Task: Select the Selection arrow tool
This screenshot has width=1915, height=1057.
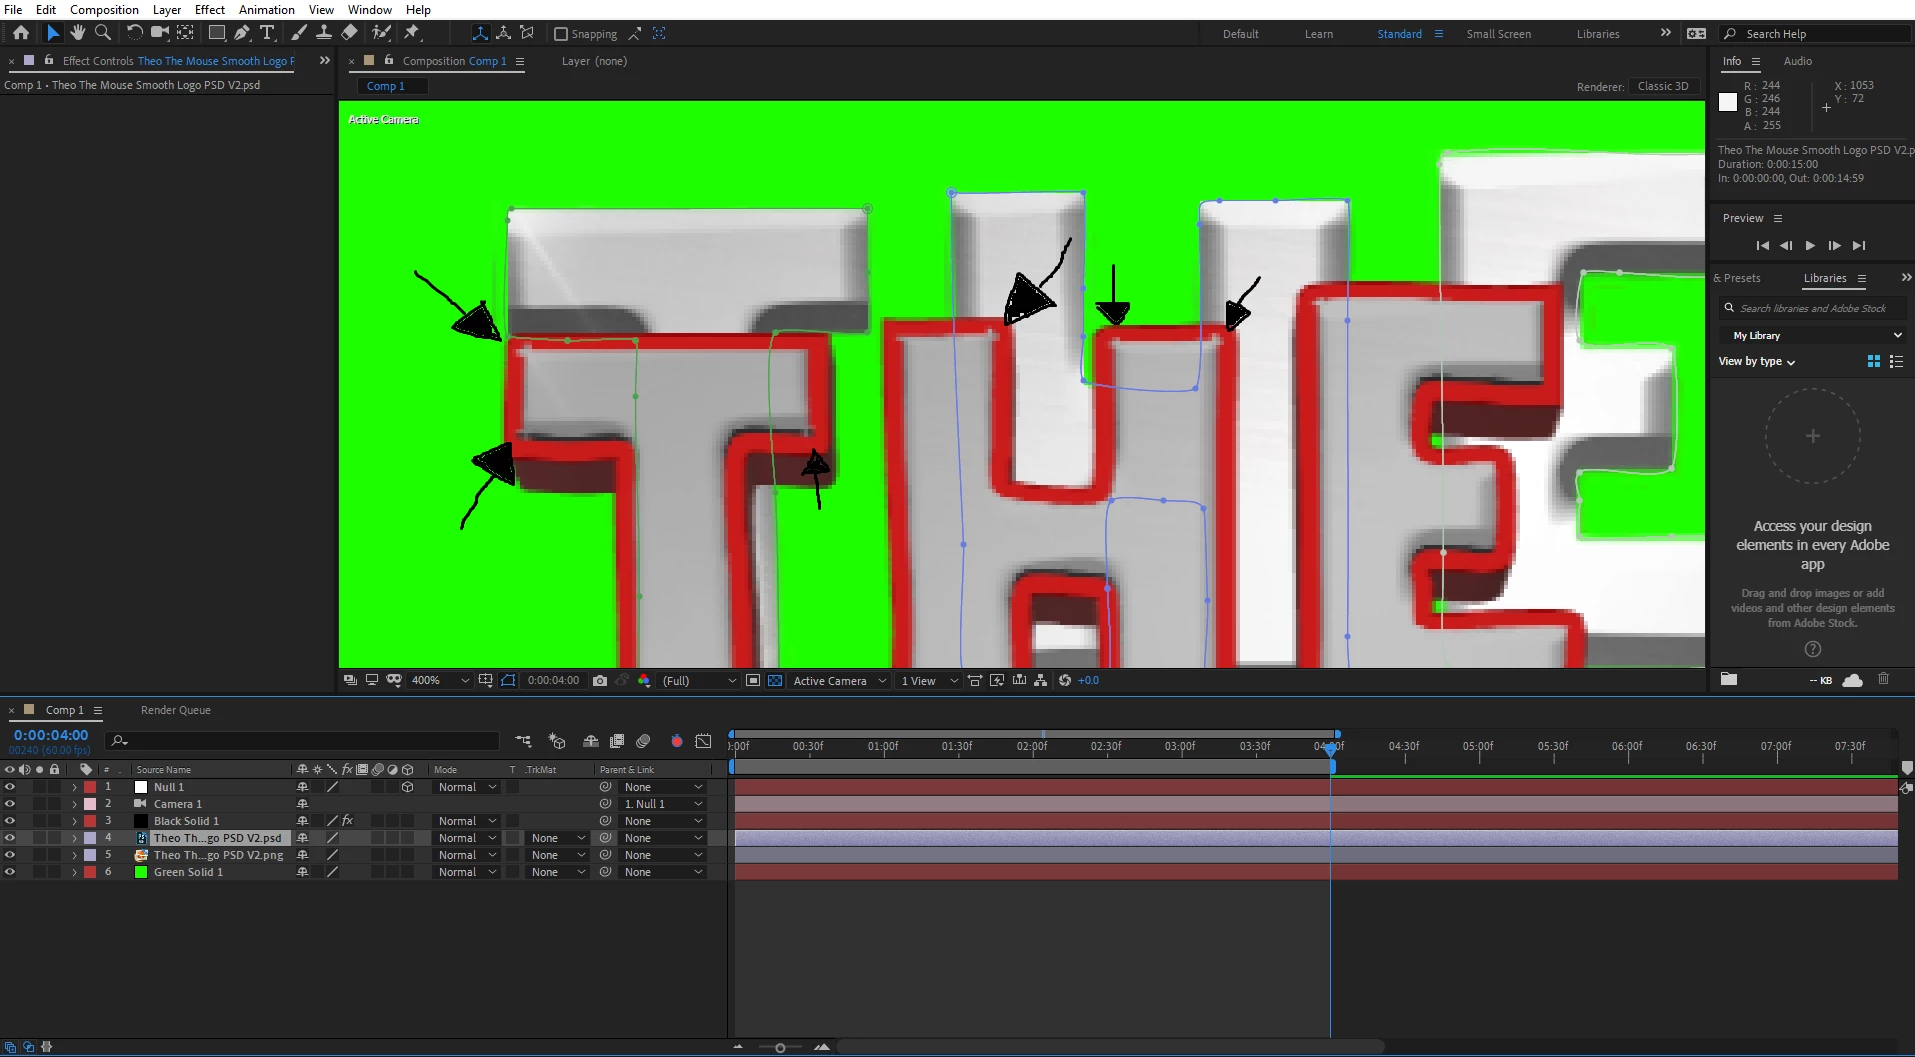Action: (53, 33)
